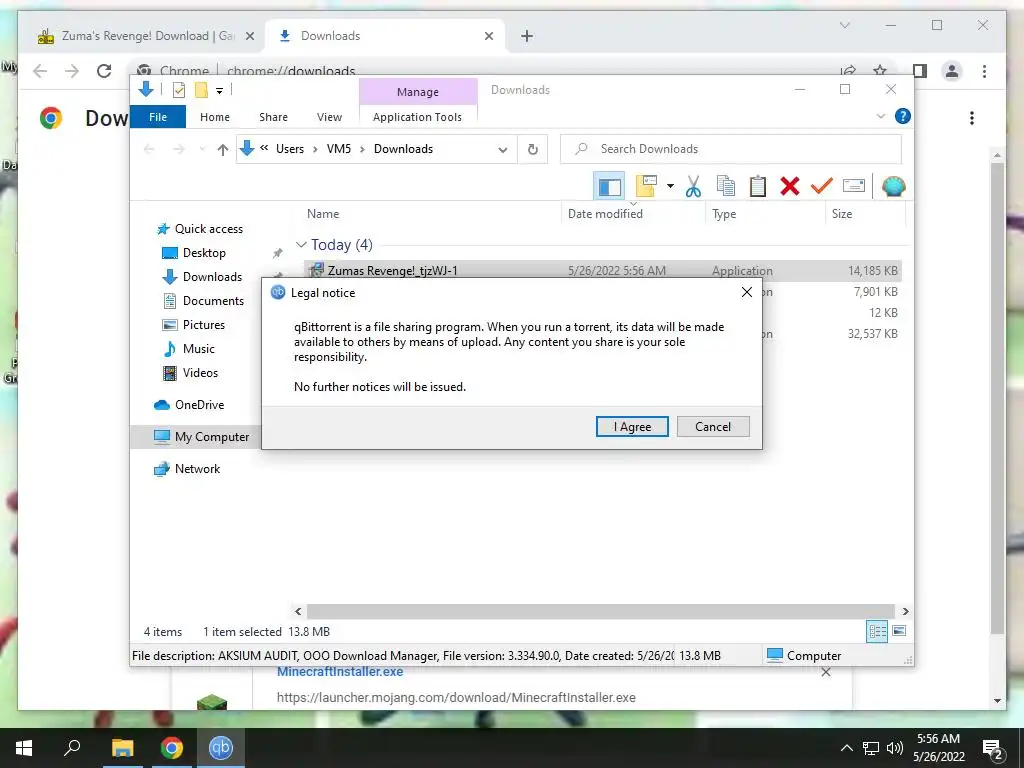Click Explorer forward navigation arrow
Screen dimensions: 1024x768
(178, 150)
